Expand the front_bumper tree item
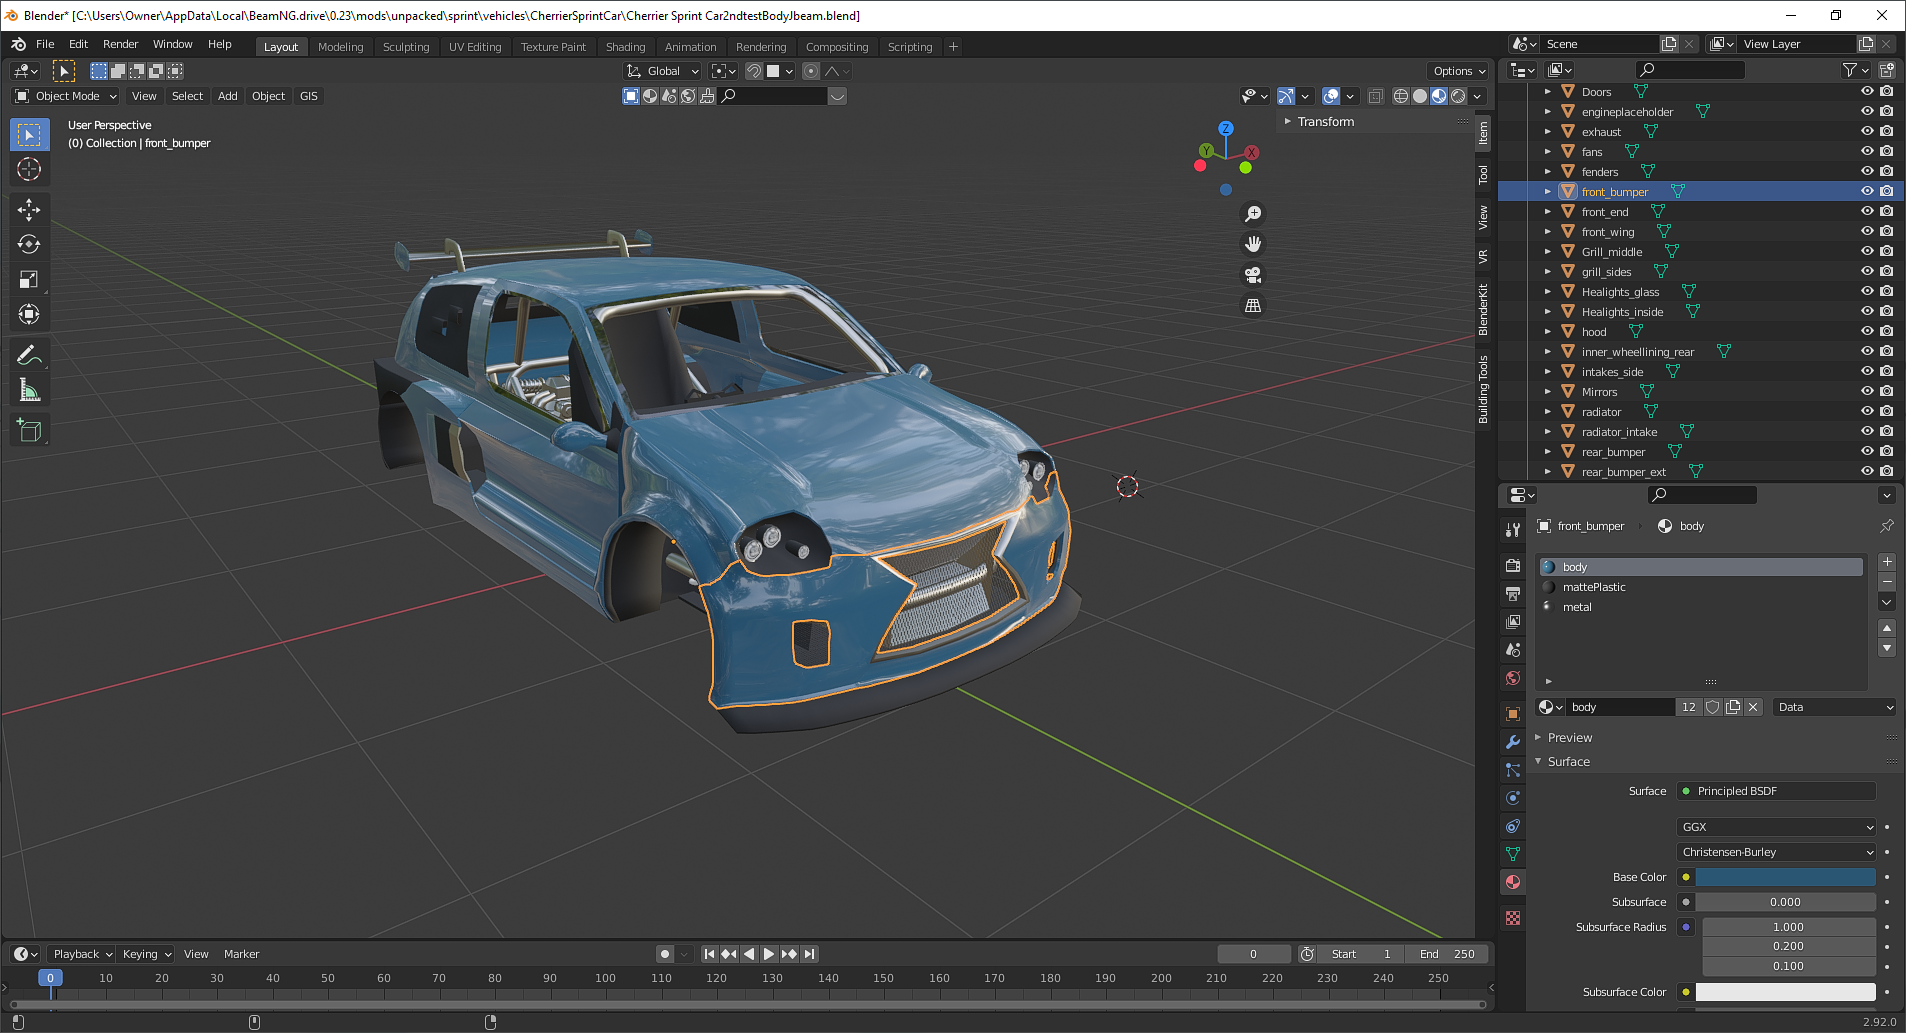Viewport: 1906px width, 1033px height. [1548, 191]
